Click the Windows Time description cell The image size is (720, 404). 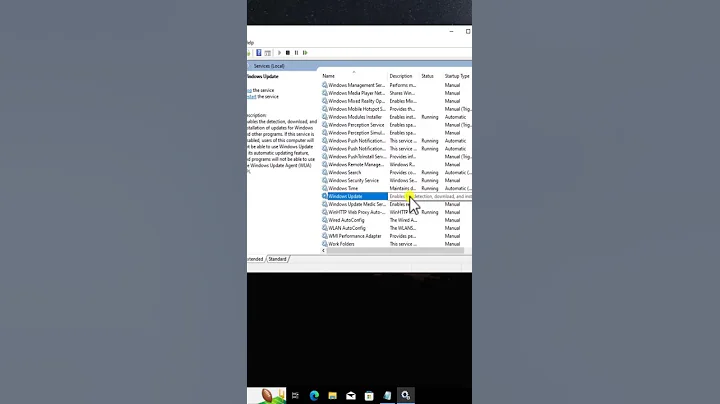(403, 188)
